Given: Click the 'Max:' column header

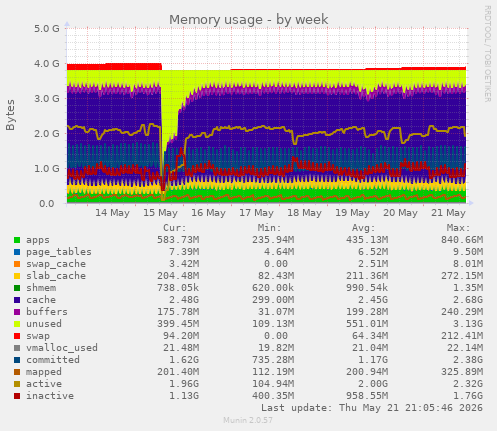Looking at the screenshot, I should click(x=458, y=228).
